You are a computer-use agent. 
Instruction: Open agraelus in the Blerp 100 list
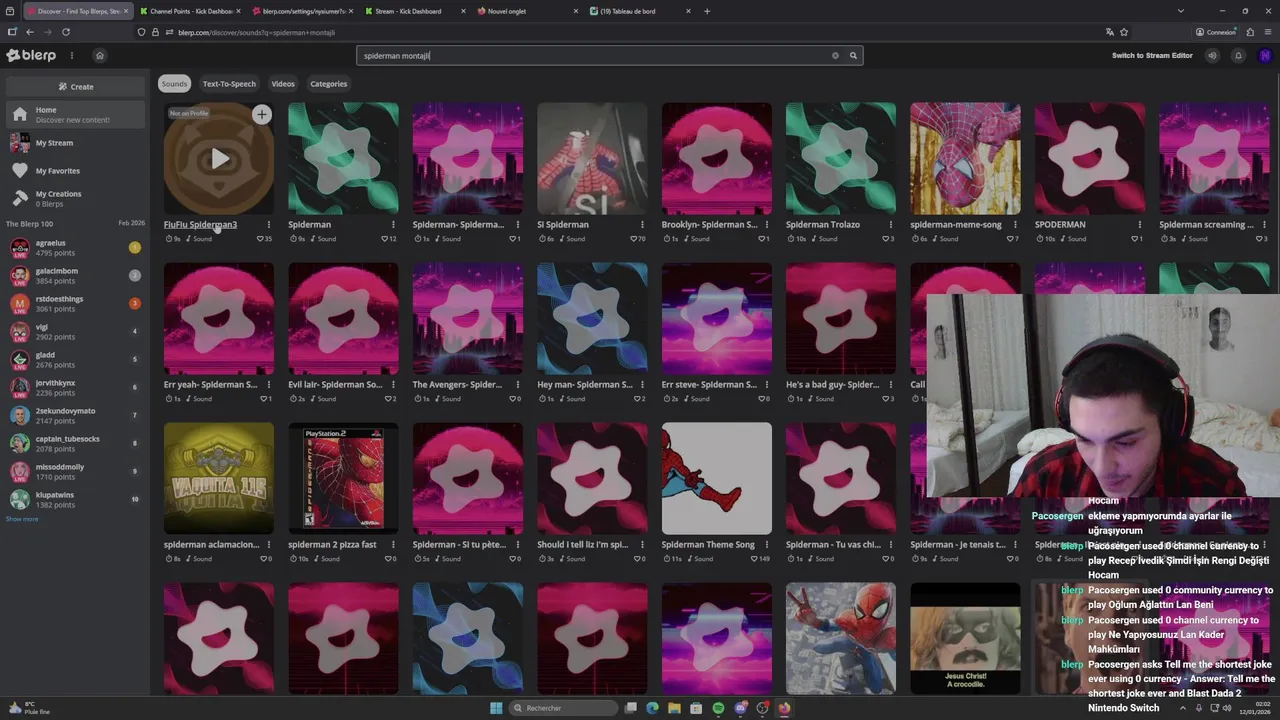pos(76,248)
